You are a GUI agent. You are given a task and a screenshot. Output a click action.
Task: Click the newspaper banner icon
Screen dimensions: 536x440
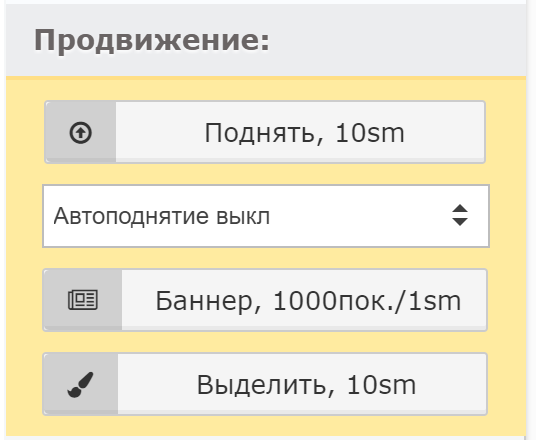[83, 300]
